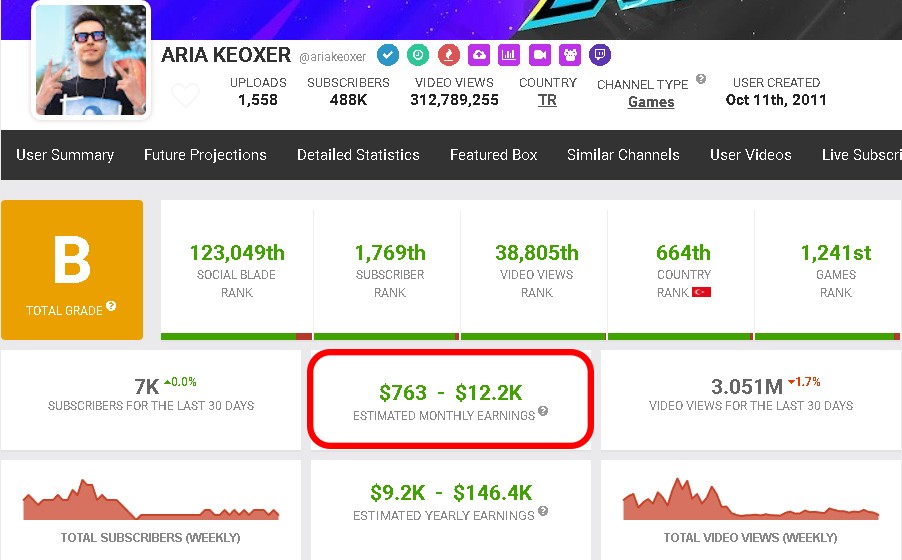Switch to the Future Projections tab
The image size is (902, 560).
(205, 155)
